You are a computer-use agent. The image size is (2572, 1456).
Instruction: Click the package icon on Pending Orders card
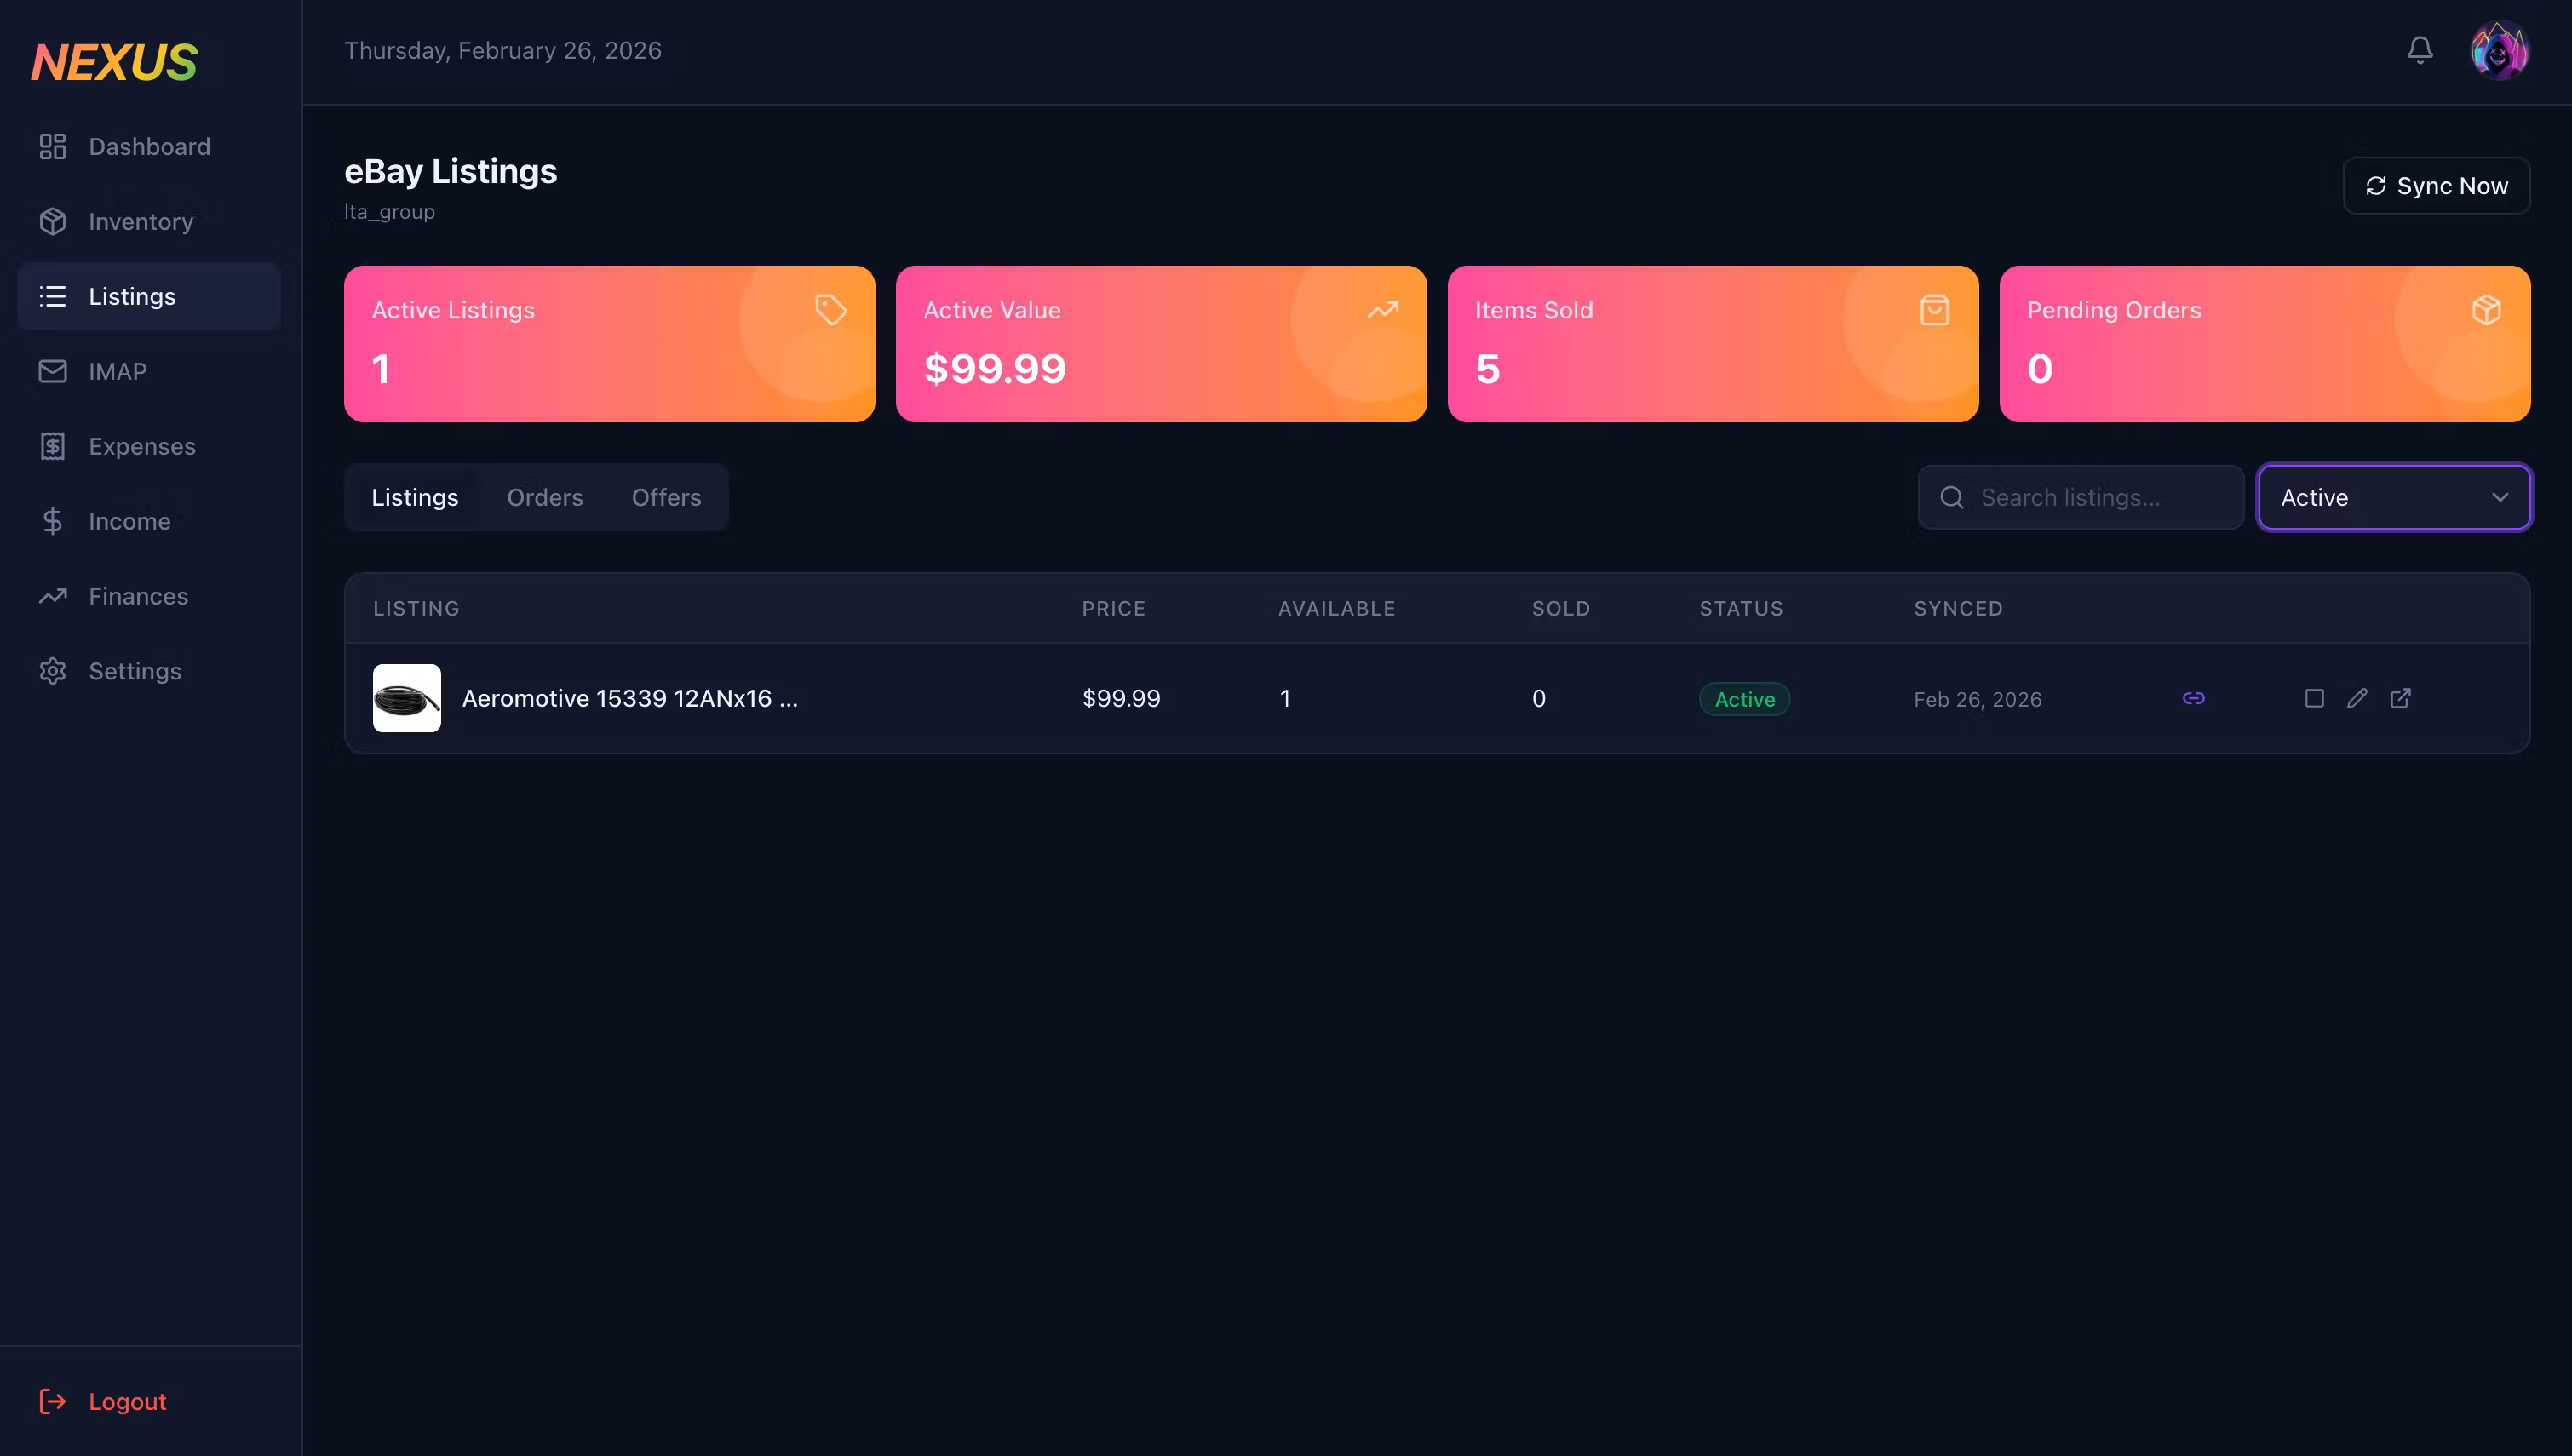(2486, 310)
